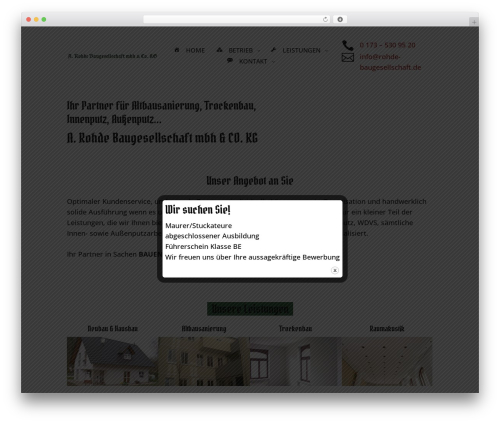500x423 pixels.
Task: Click the green maximize window button
Action: [x=44, y=19]
